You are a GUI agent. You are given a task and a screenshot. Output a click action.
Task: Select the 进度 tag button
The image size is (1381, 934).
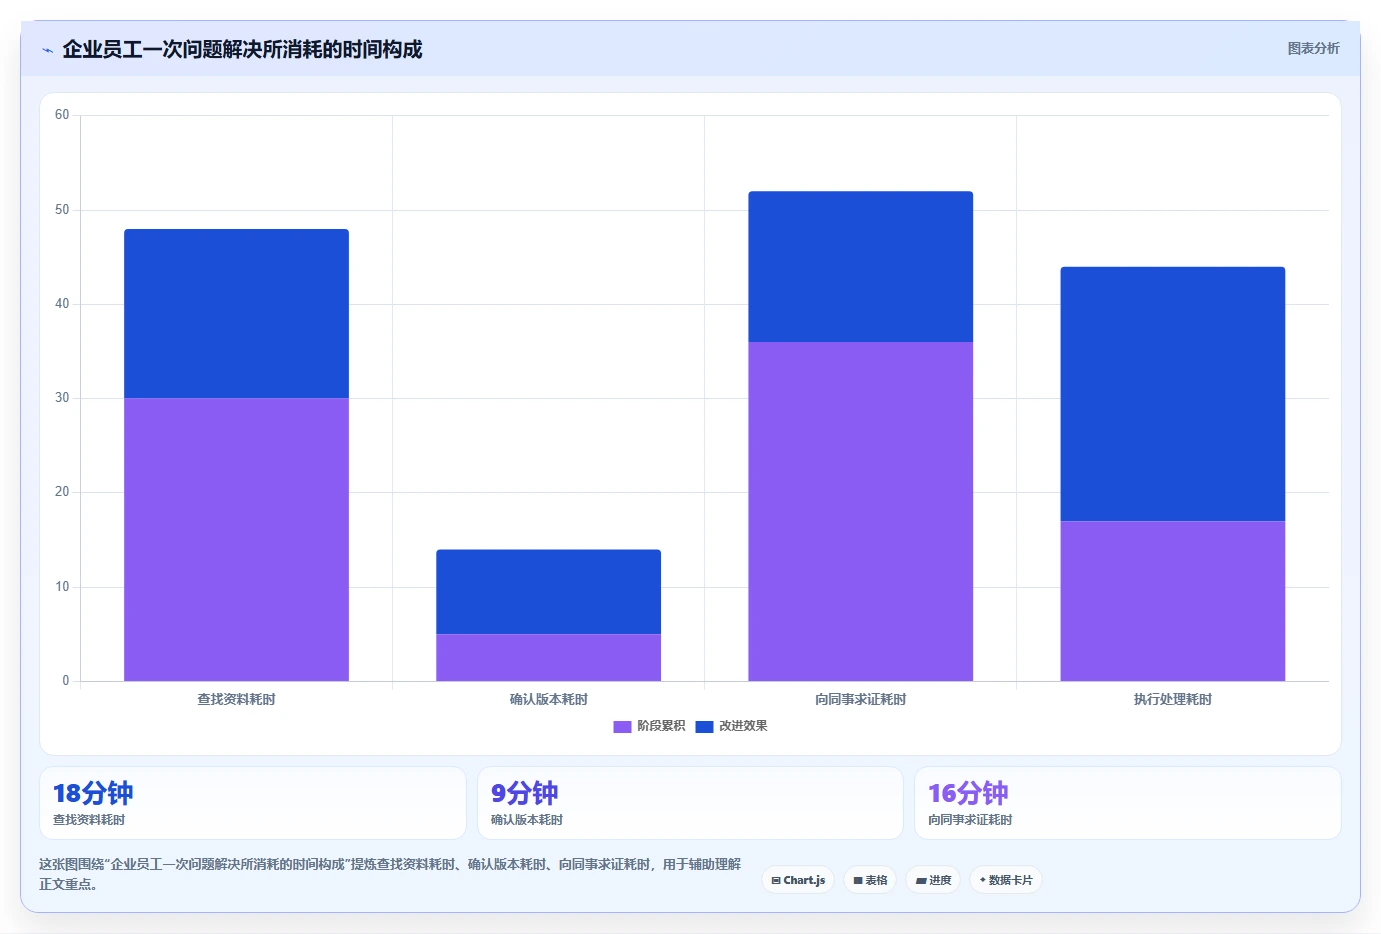point(933,880)
